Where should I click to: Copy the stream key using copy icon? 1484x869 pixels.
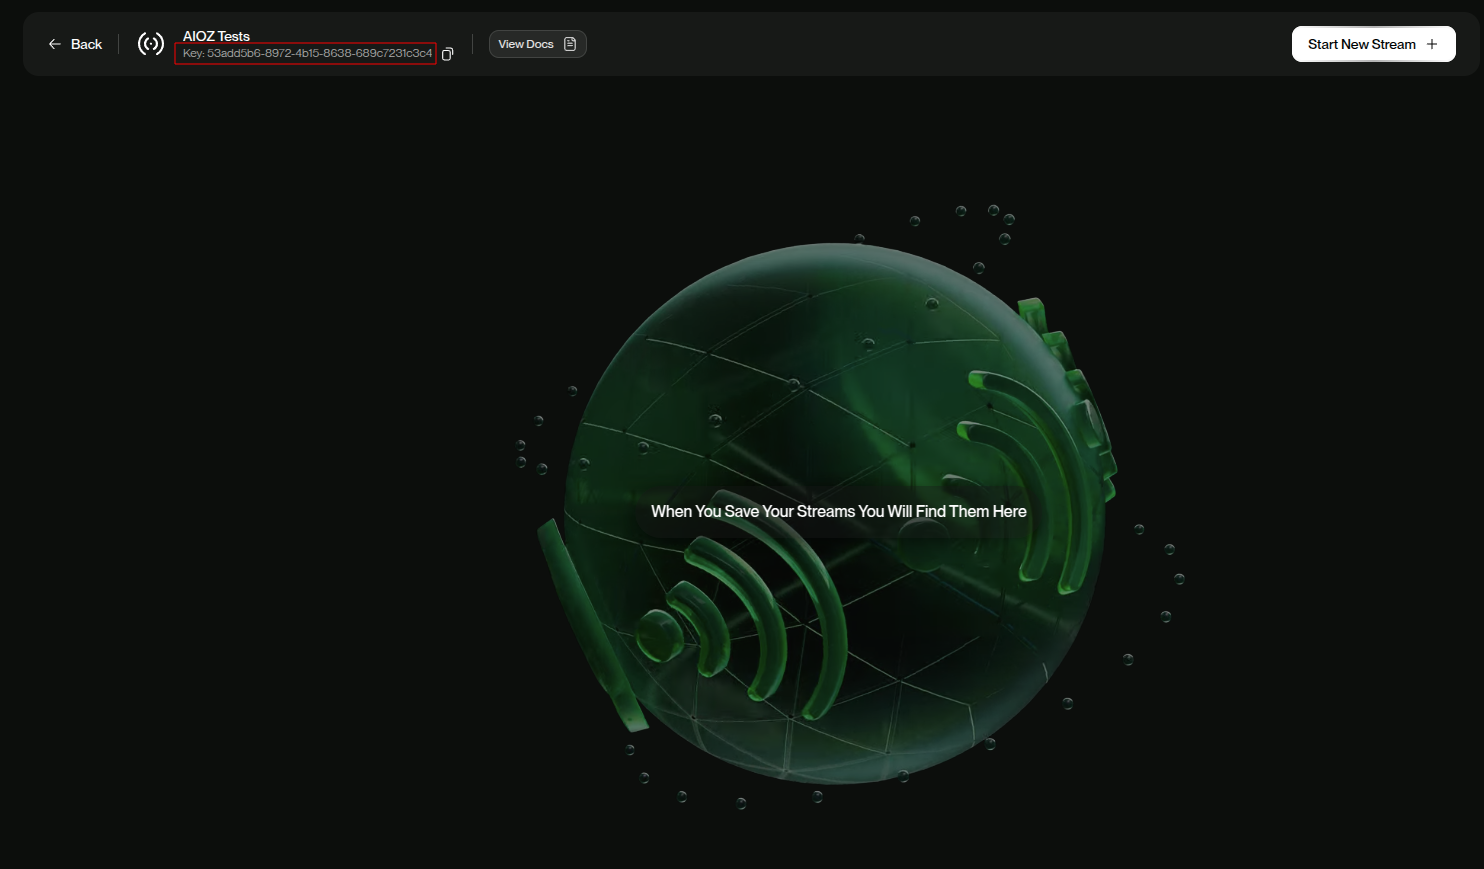pyautogui.click(x=447, y=54)
